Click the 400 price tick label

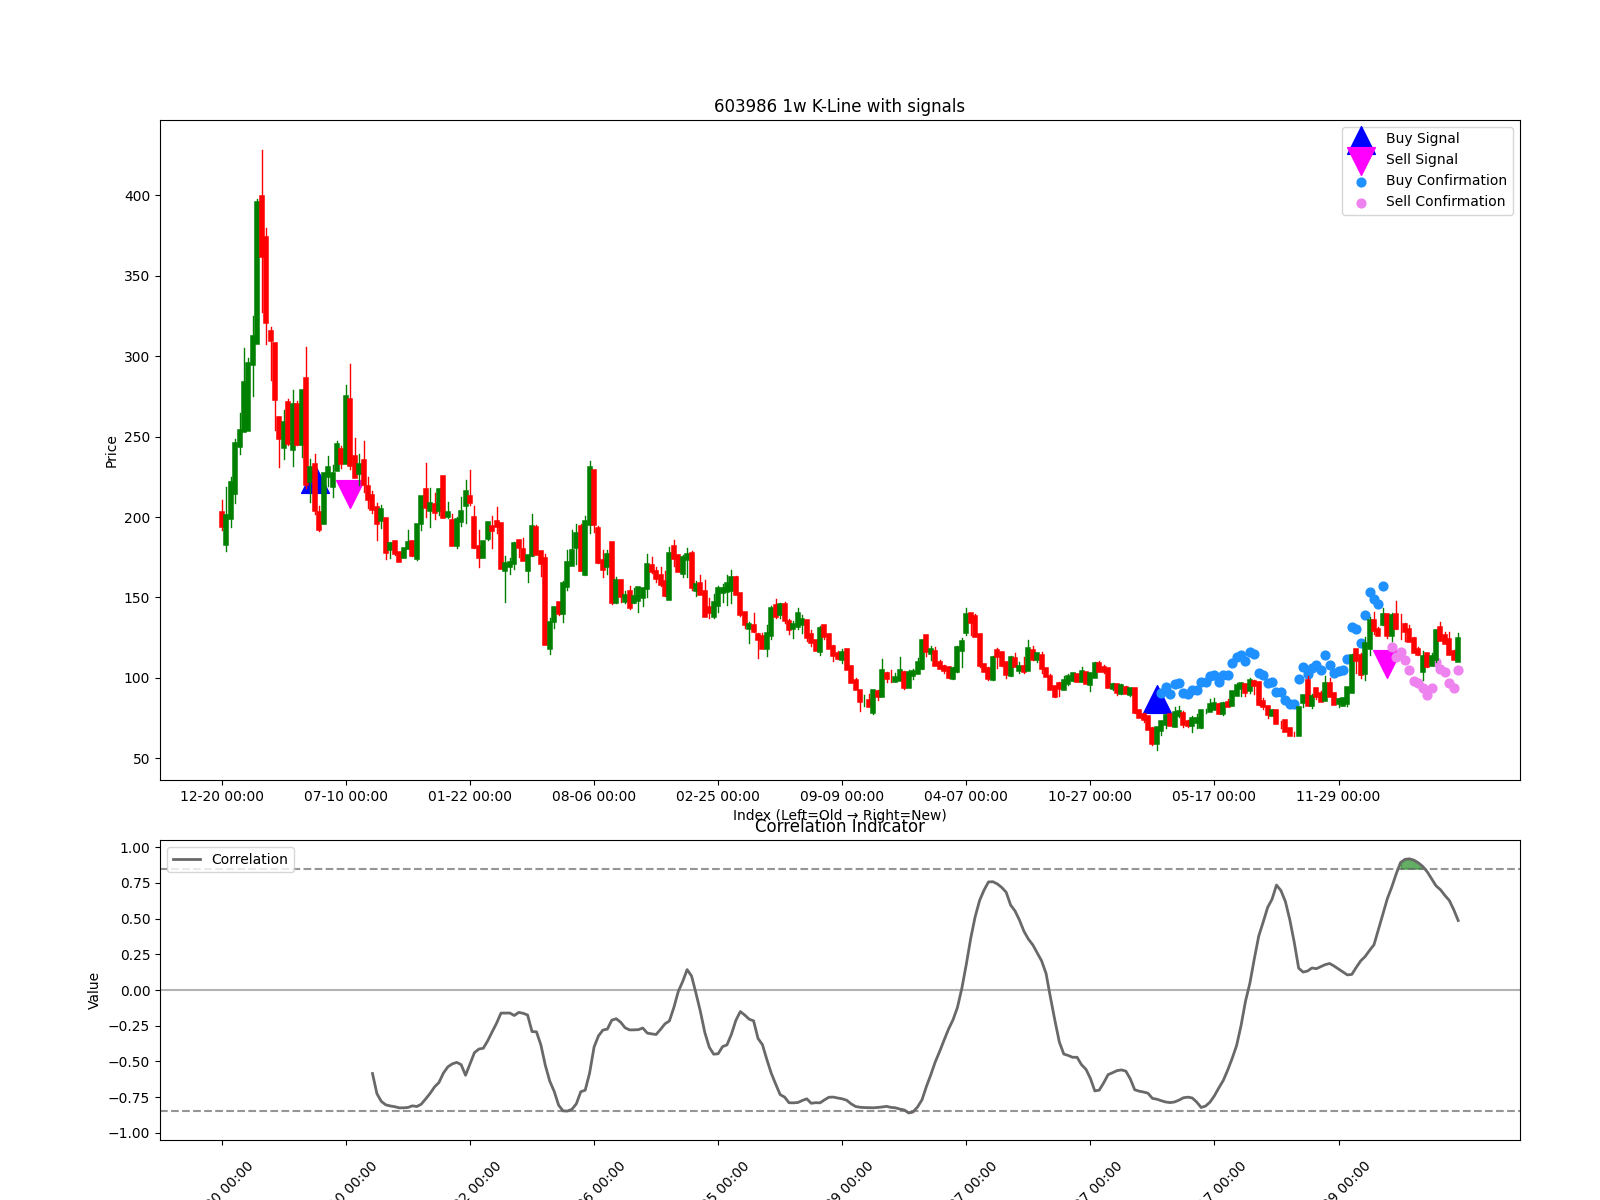[137, 197]
